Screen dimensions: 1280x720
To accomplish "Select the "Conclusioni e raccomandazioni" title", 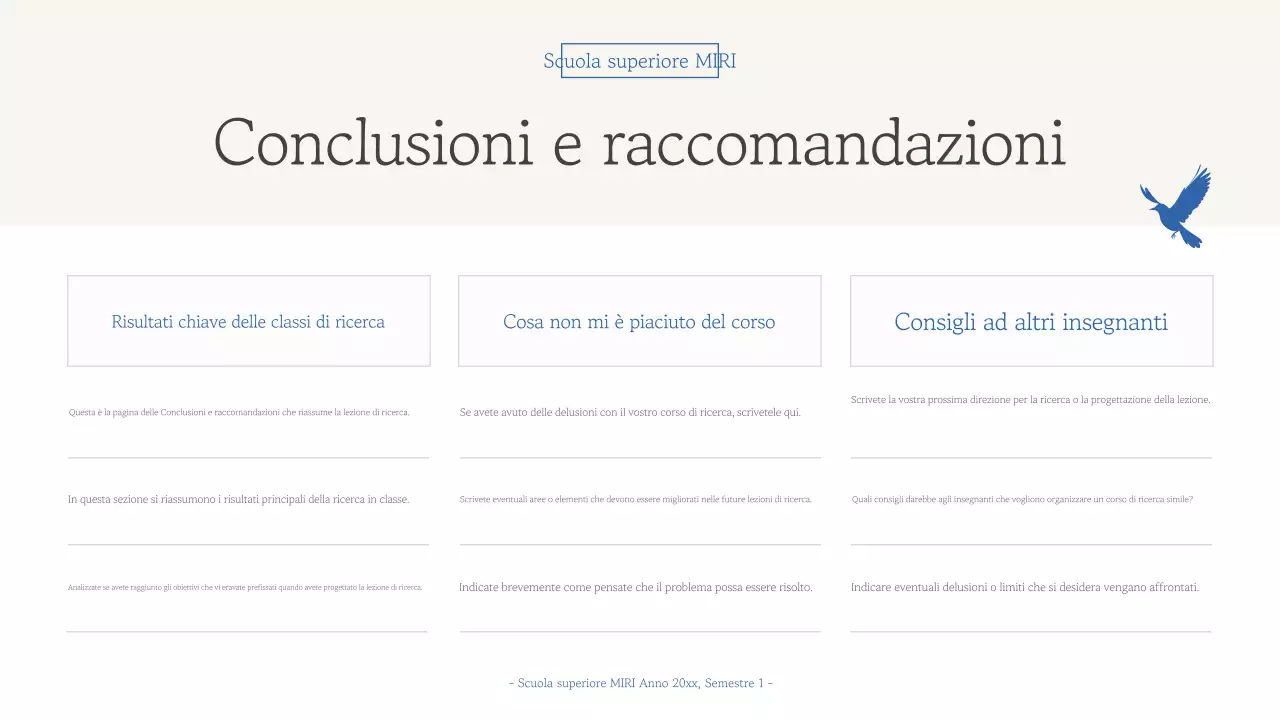I will [639, 143].
